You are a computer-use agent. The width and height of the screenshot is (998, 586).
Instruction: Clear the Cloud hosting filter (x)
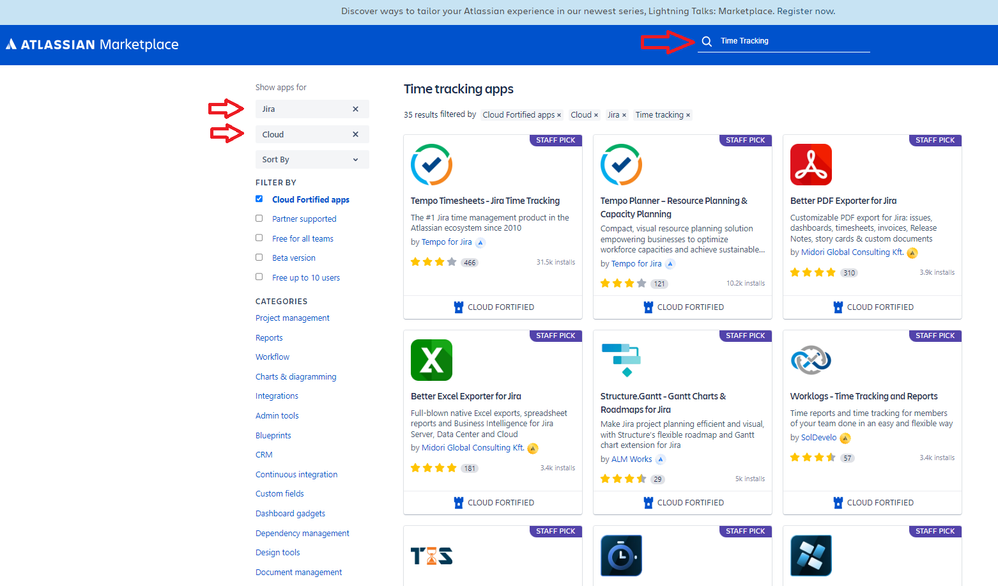point(355,134)
